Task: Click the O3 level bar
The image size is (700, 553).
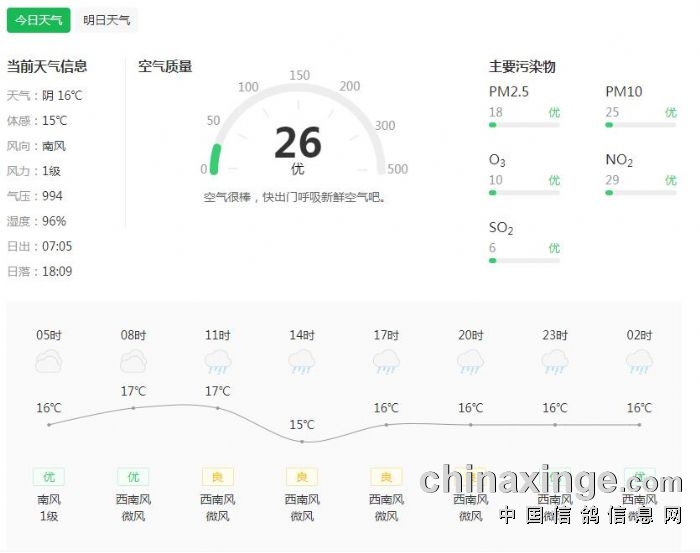Action: [524, 193]
